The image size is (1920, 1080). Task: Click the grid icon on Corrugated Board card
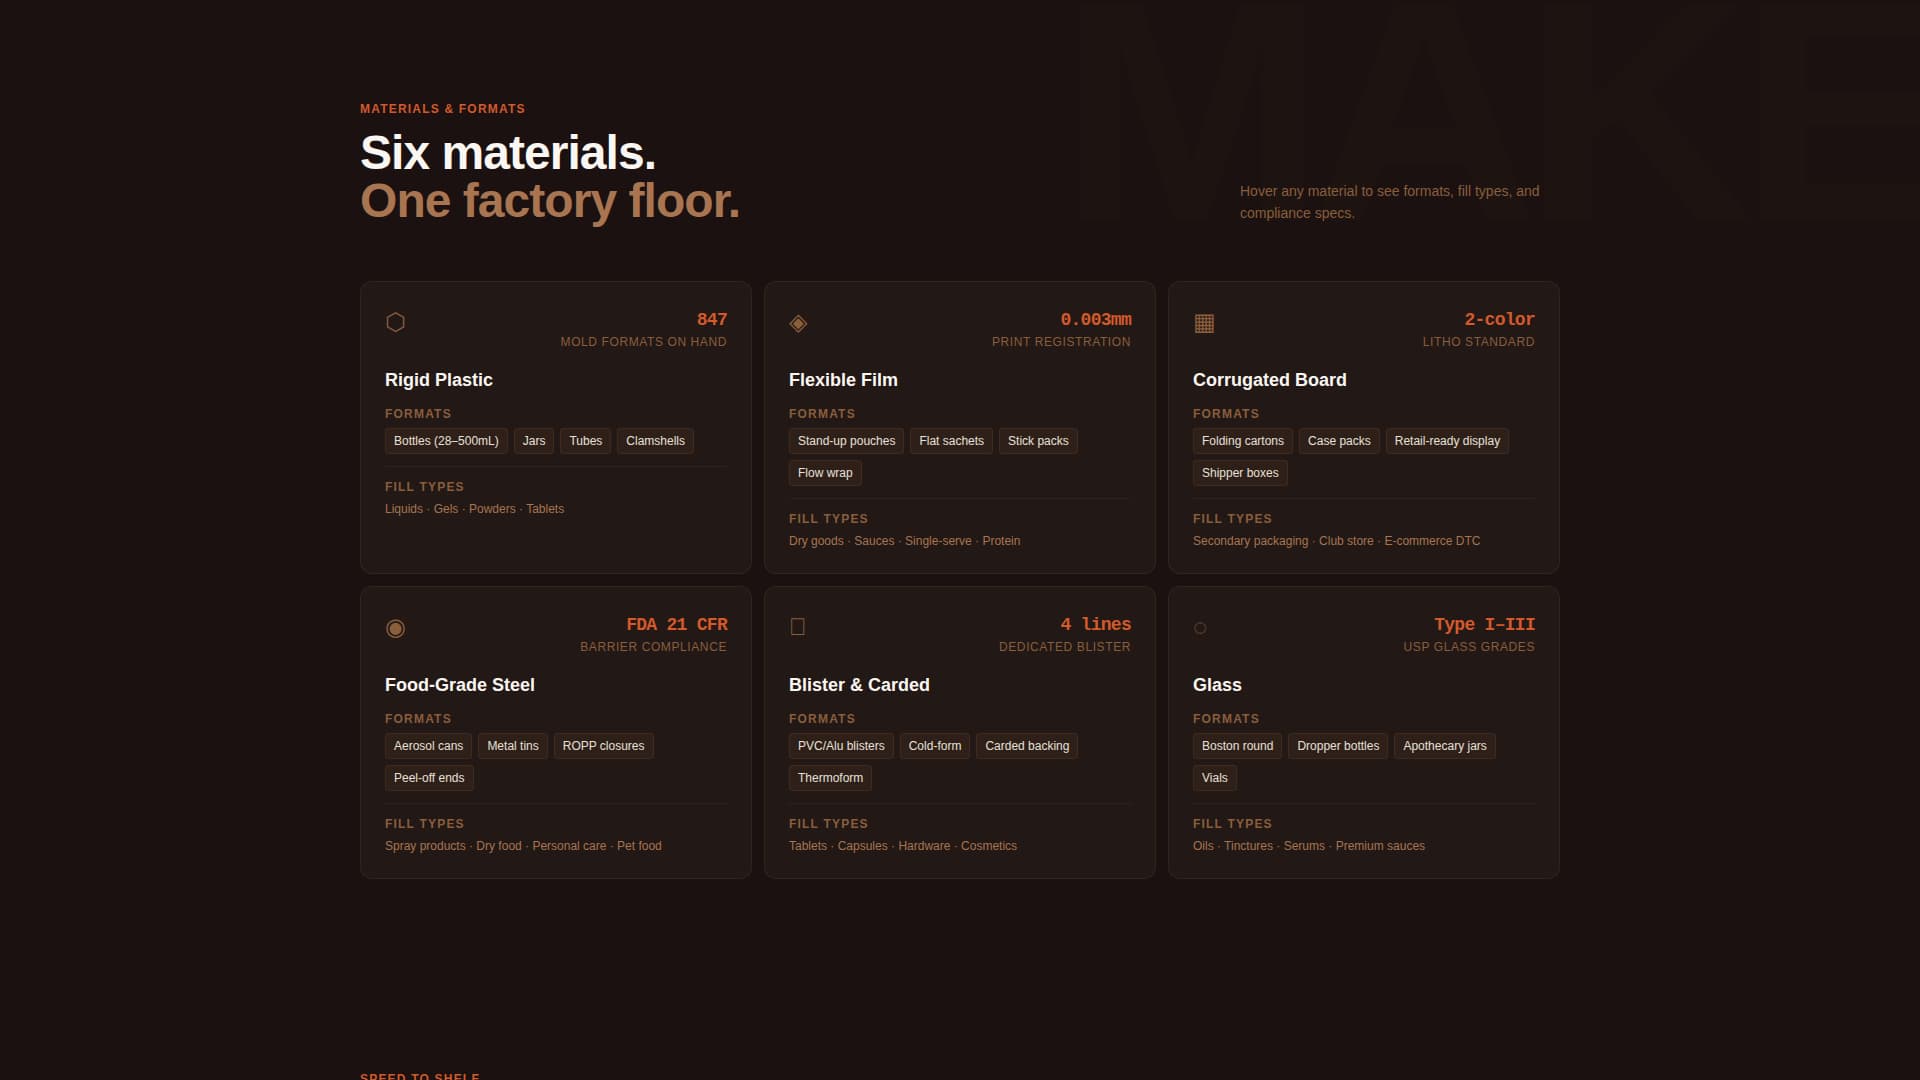pos(1203,323)
